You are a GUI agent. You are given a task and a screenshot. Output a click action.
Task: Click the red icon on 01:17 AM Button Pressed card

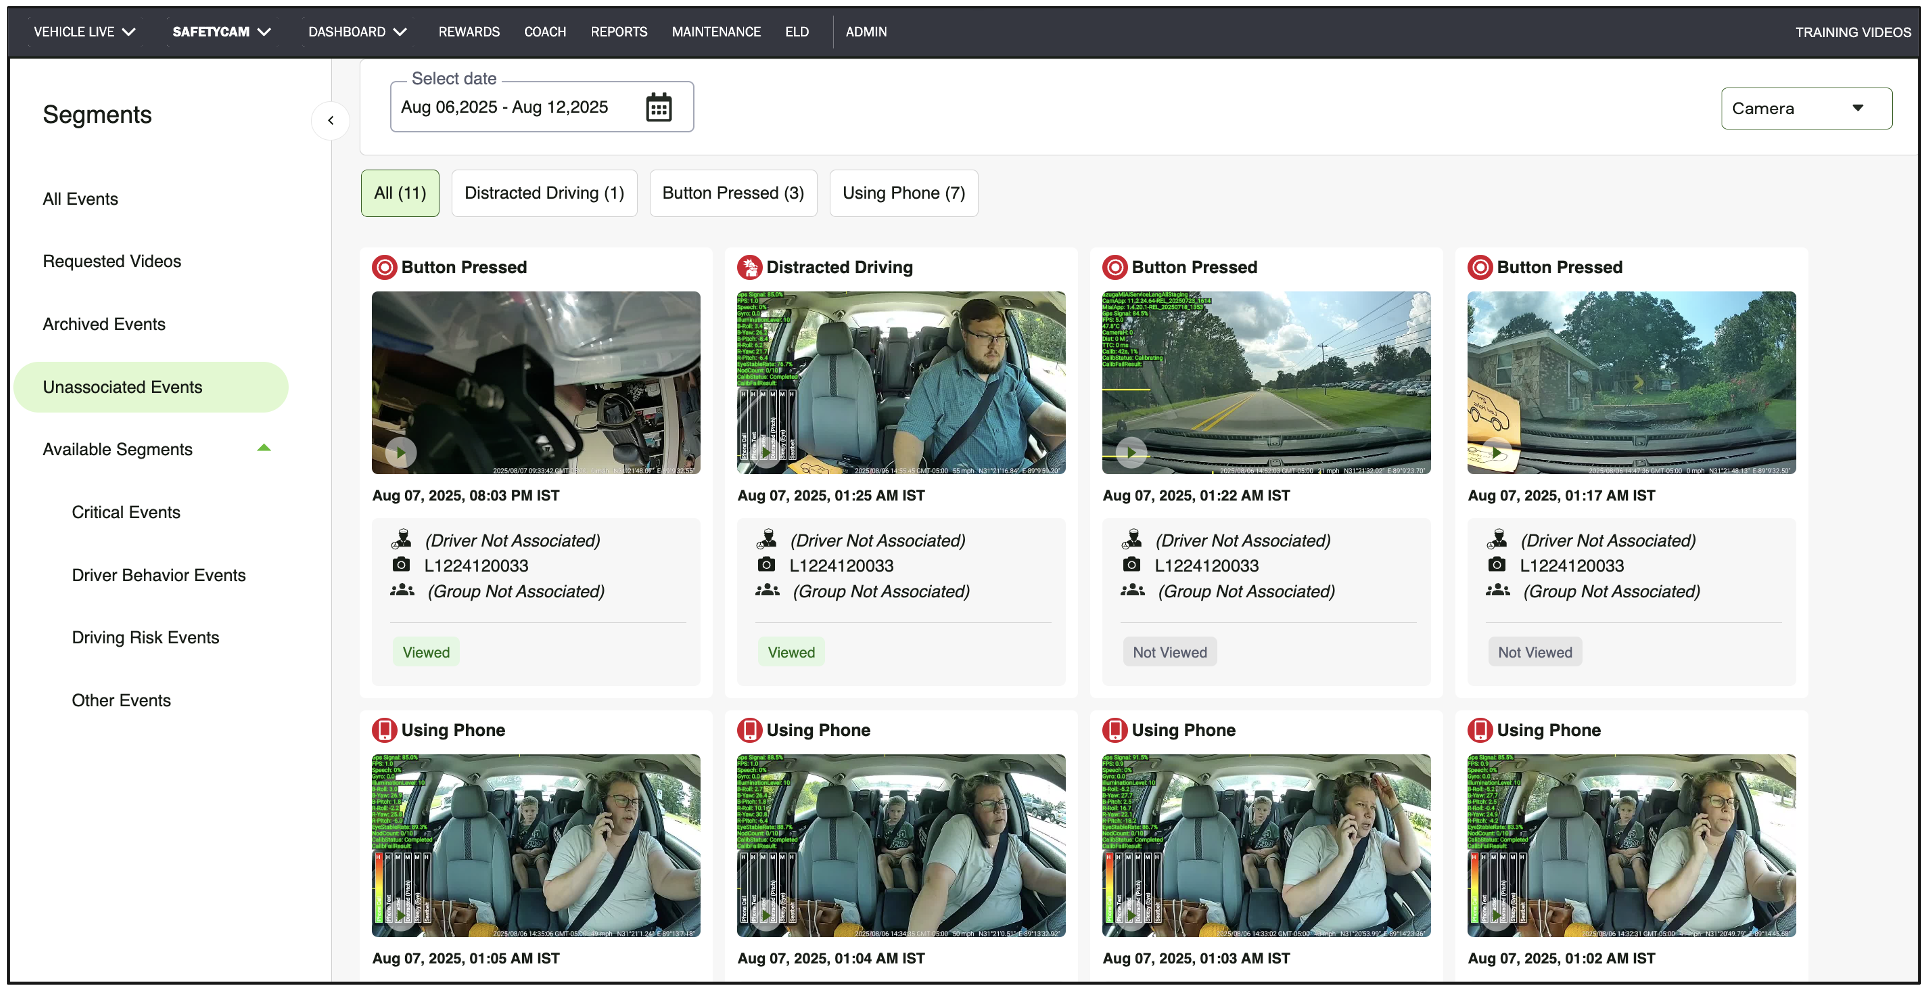pyautogui.click(x=1479, y=267)
